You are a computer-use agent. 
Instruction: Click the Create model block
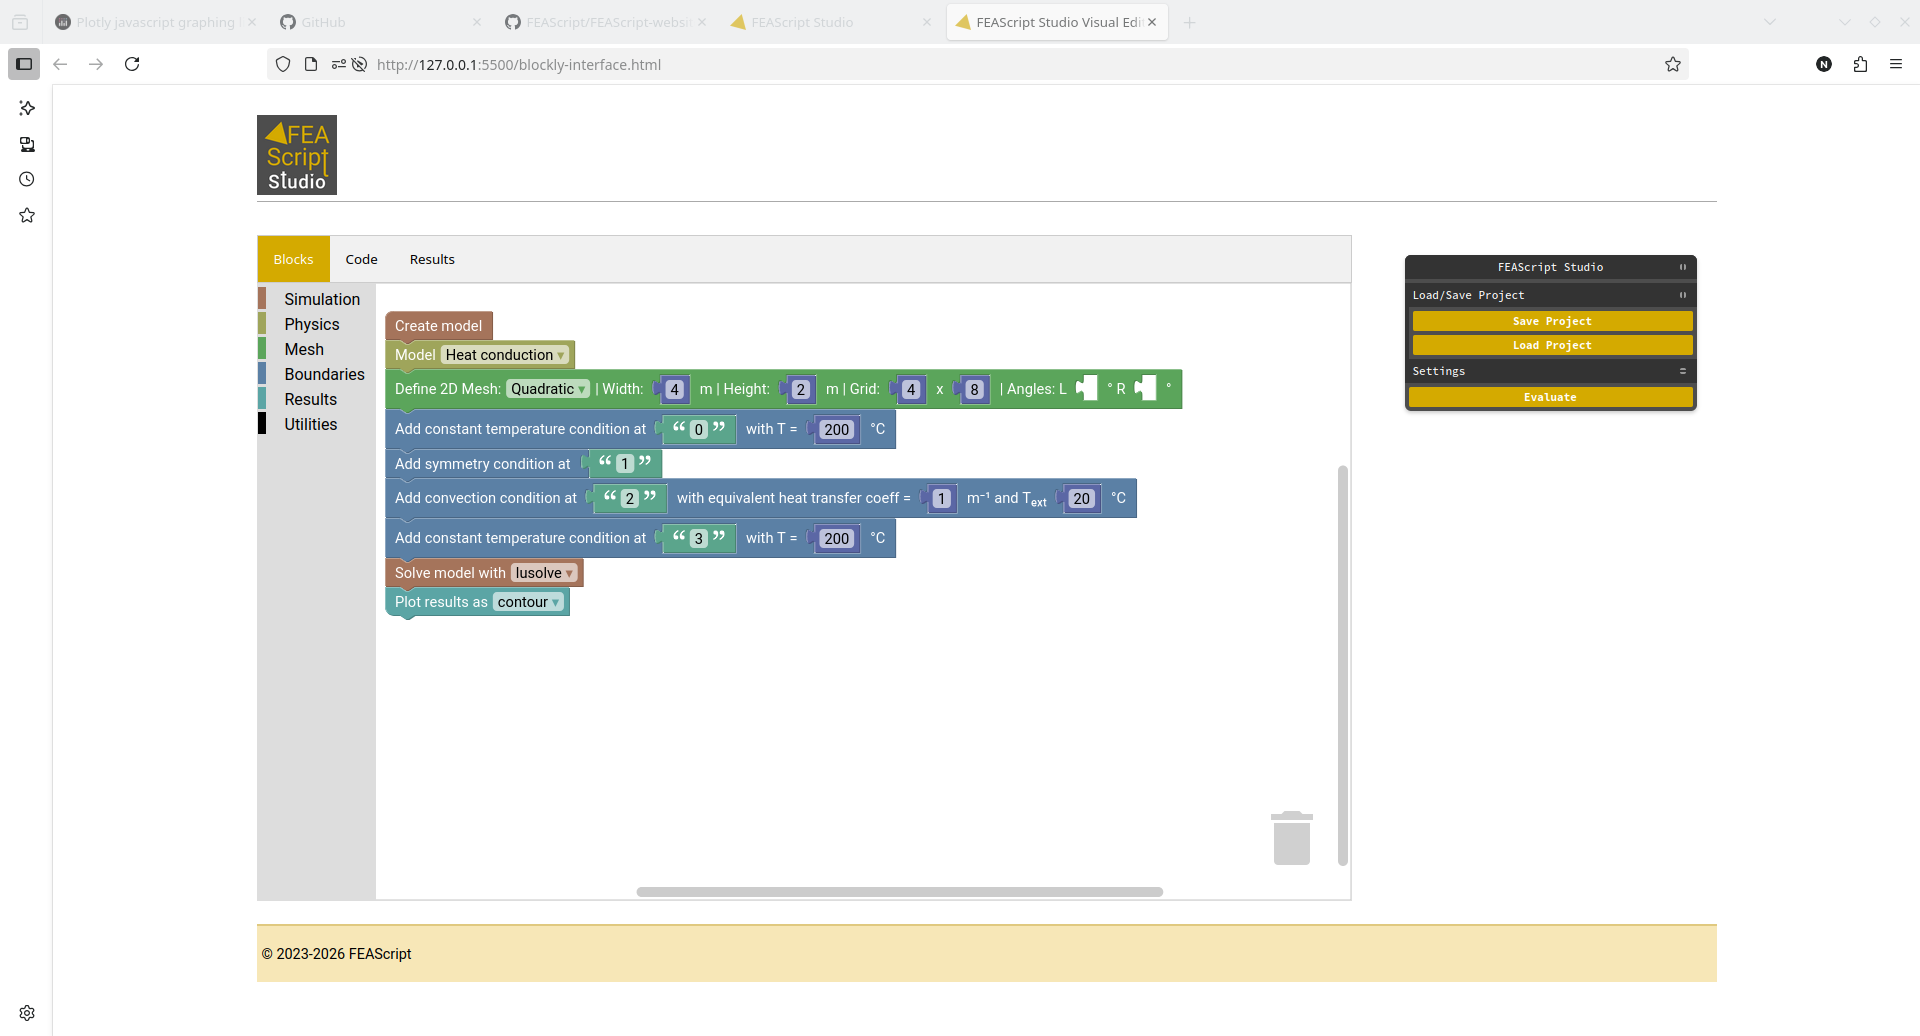[x=438, y=326]
